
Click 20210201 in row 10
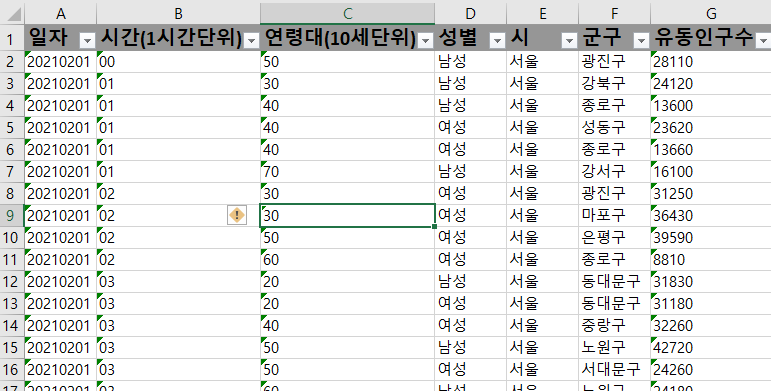coord(60,238)
